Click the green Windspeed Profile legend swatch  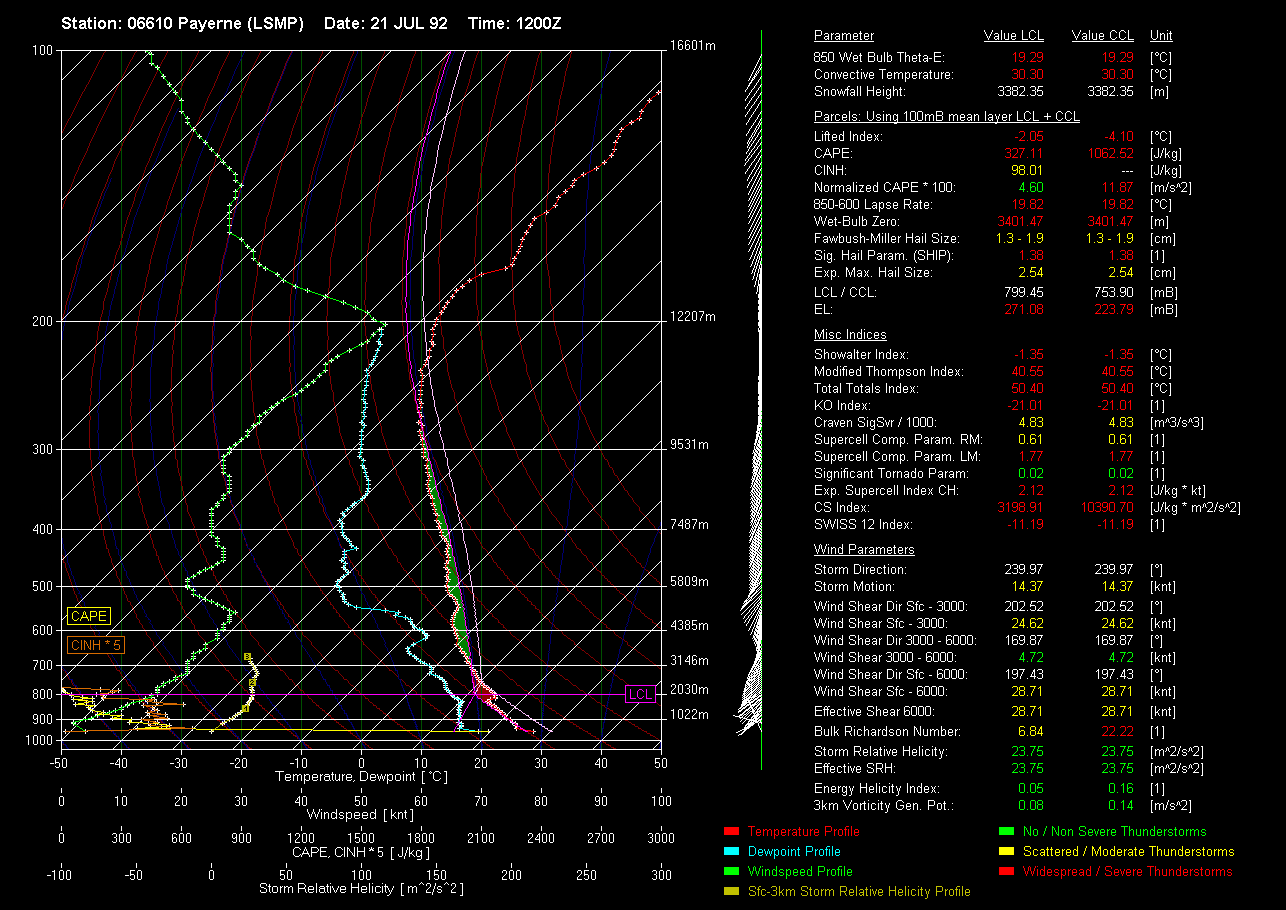click(730, 871)
